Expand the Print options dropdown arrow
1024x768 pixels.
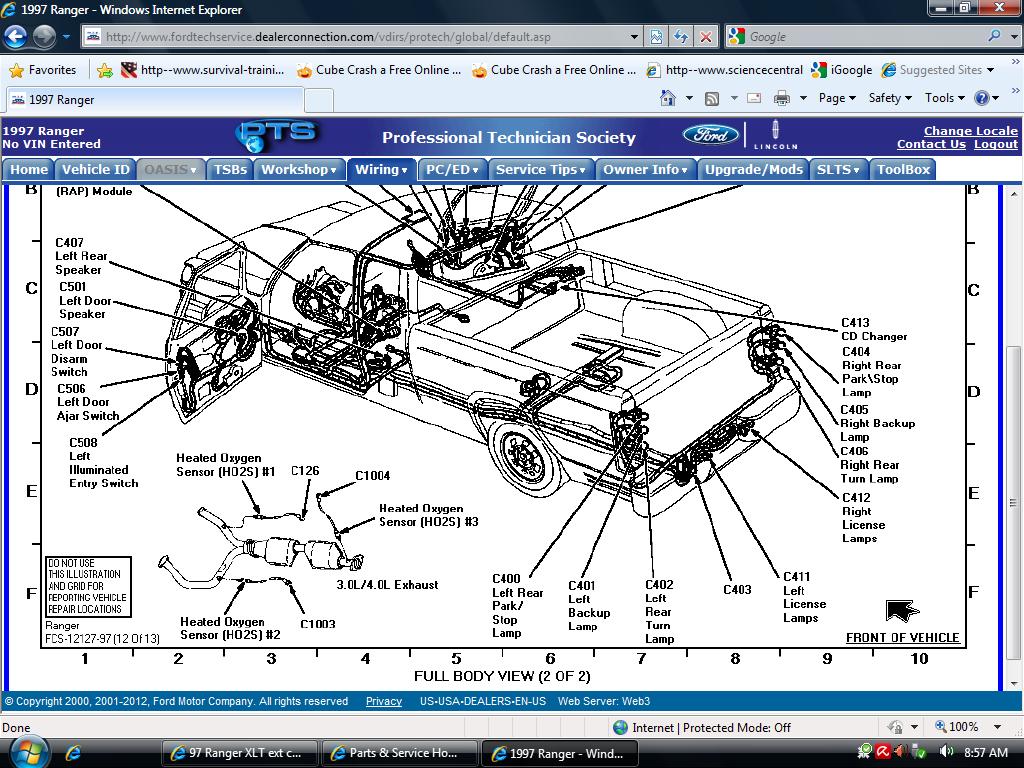[803, 98]
